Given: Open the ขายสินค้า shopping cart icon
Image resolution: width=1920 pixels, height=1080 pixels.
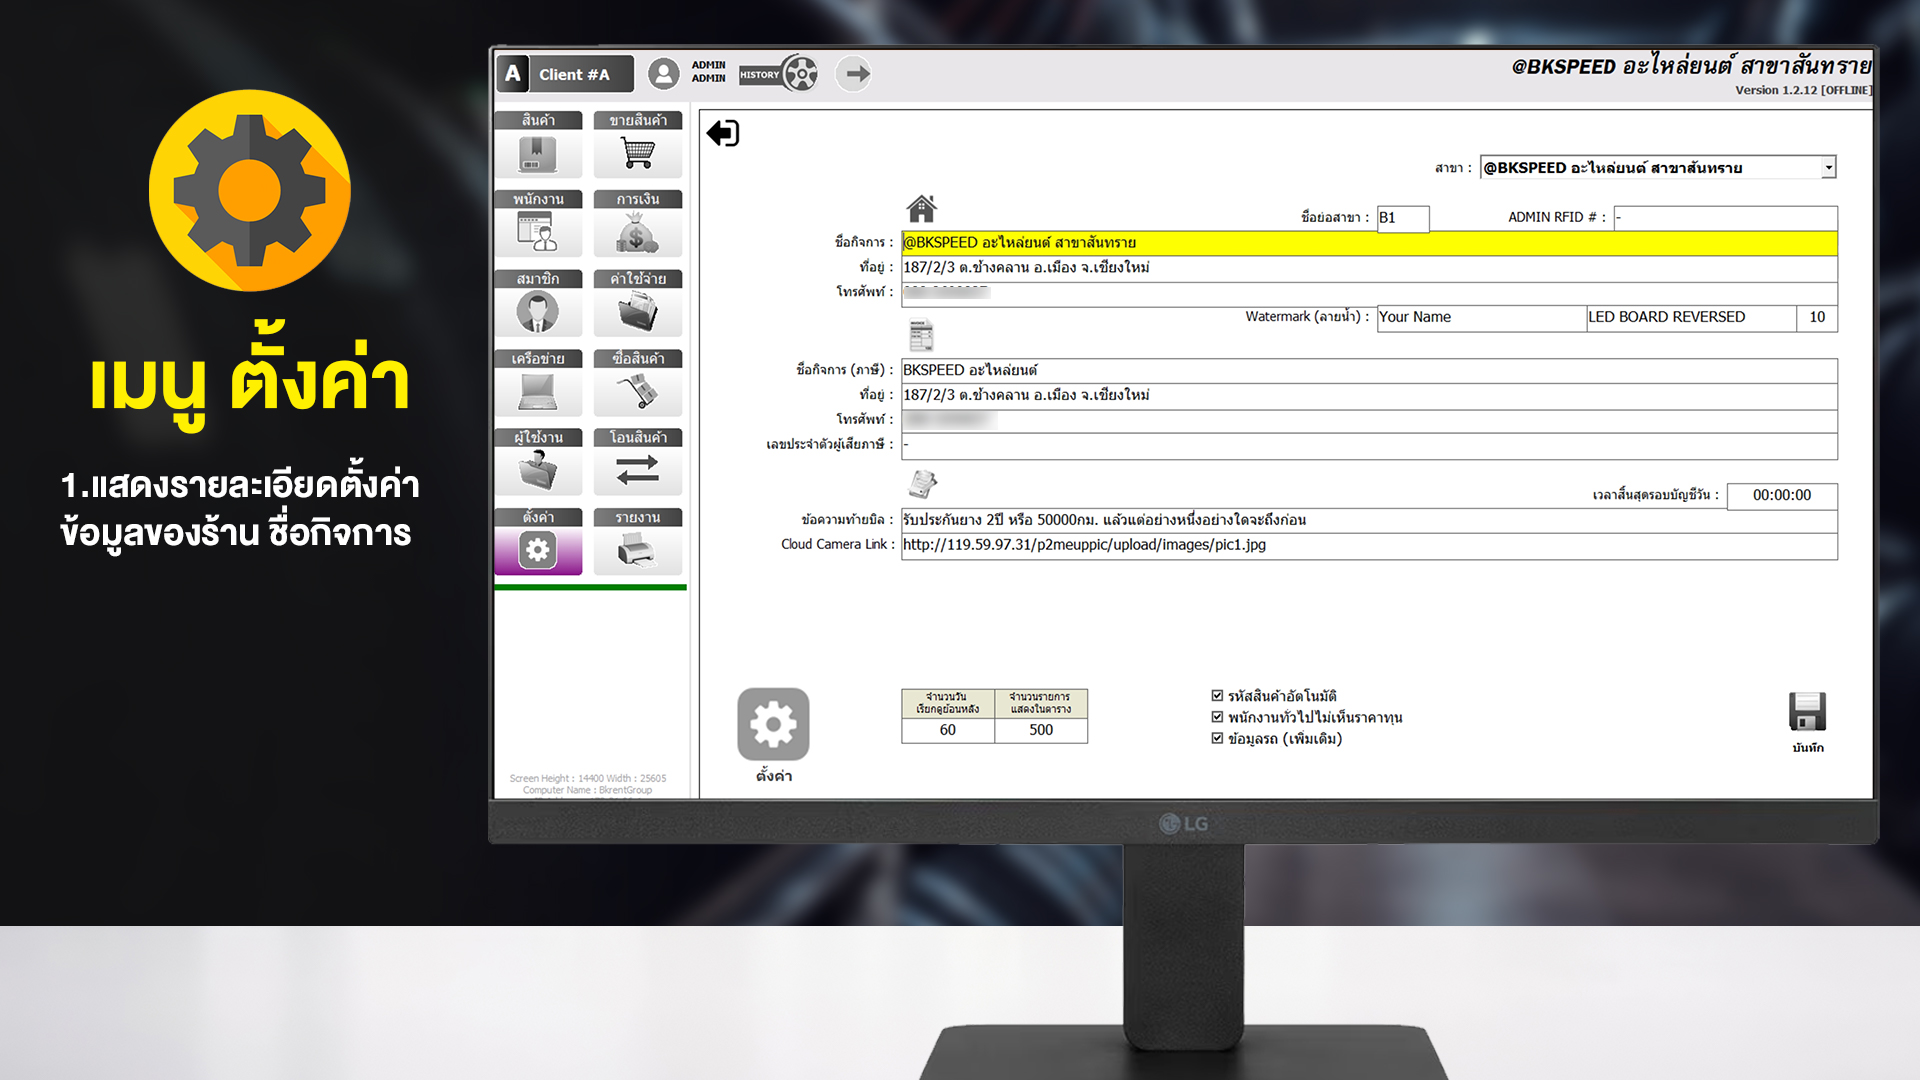Looking at the screenshot, I should (638, 144).
